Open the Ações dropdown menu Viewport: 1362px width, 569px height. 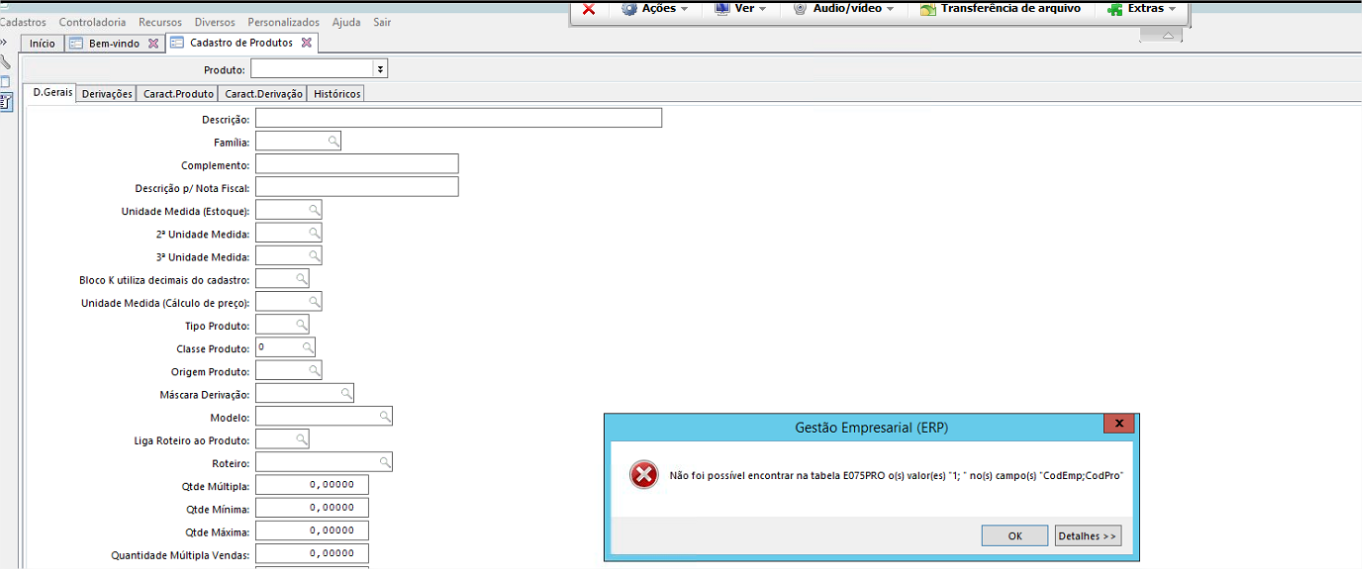coord(655,9)
